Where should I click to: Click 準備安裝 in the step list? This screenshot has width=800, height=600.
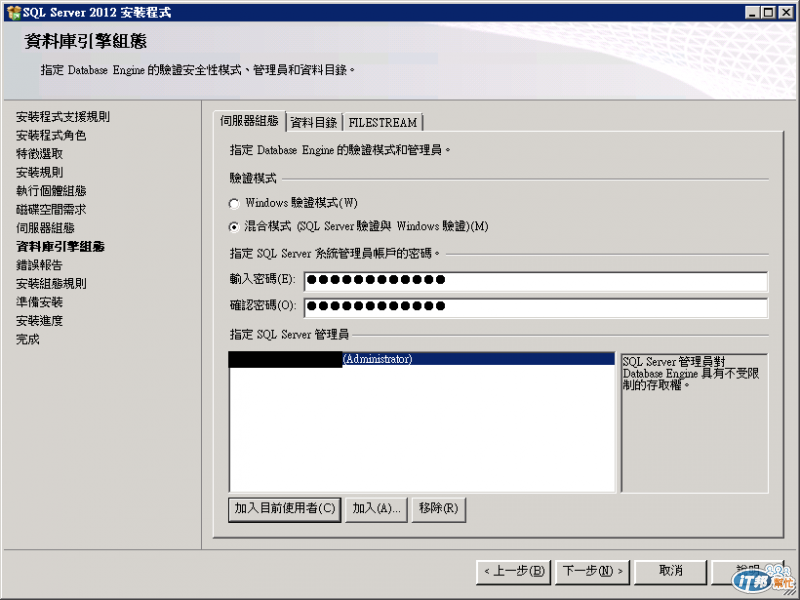click(39, 302)
